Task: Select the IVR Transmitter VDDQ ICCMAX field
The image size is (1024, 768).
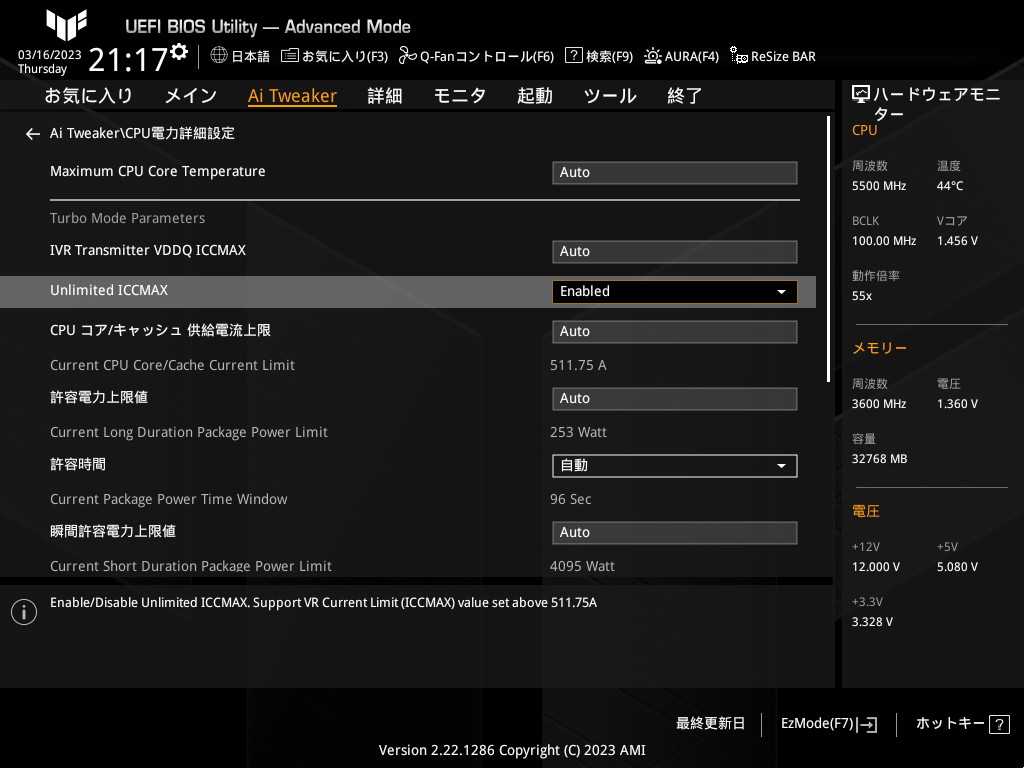Action: [x=674, y=252]
